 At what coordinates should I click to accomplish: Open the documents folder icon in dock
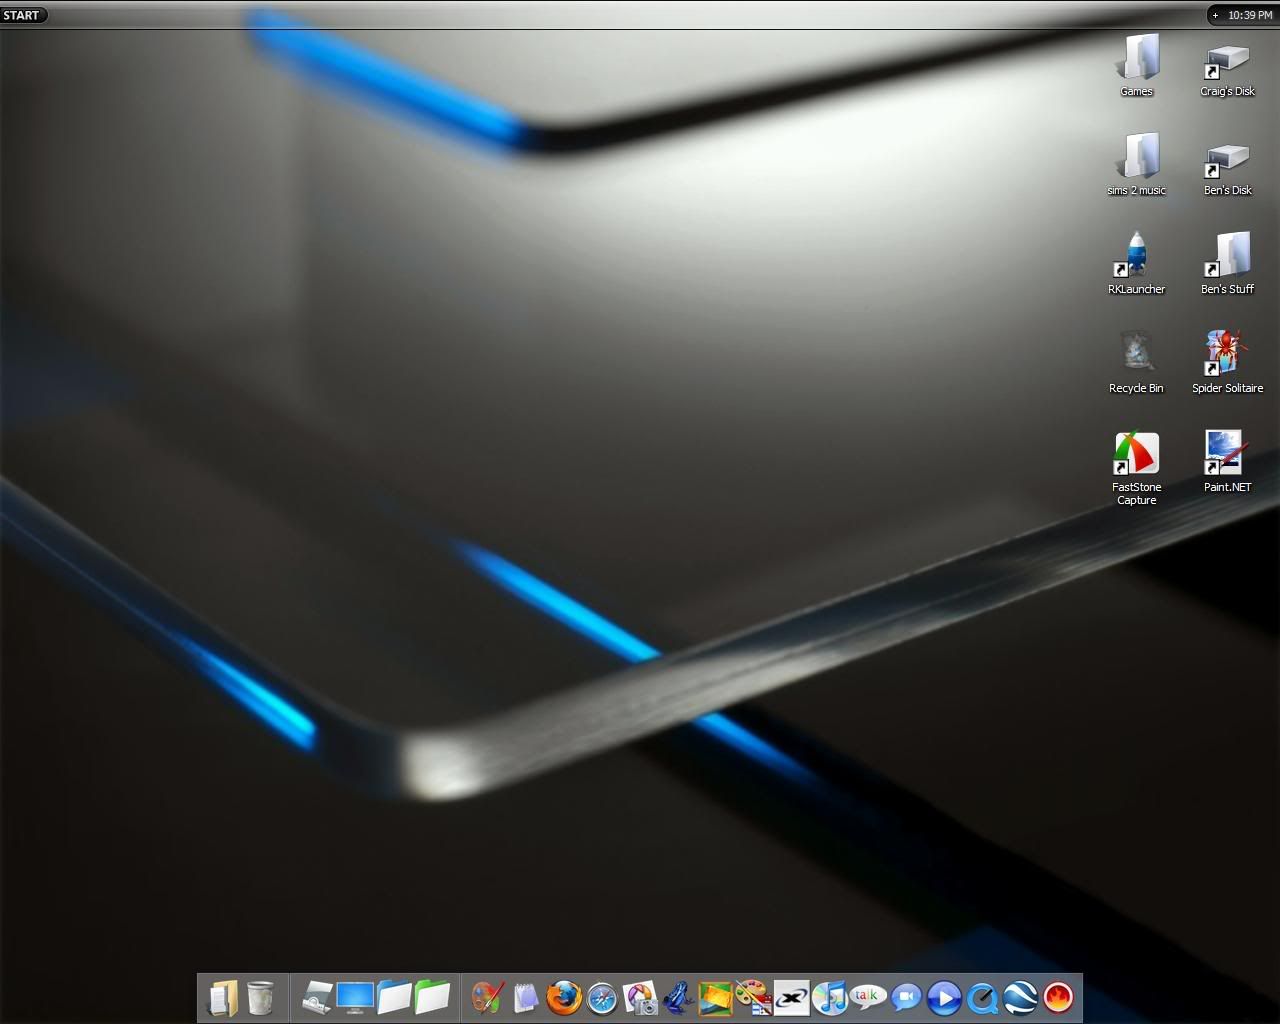tap(223, 997)
